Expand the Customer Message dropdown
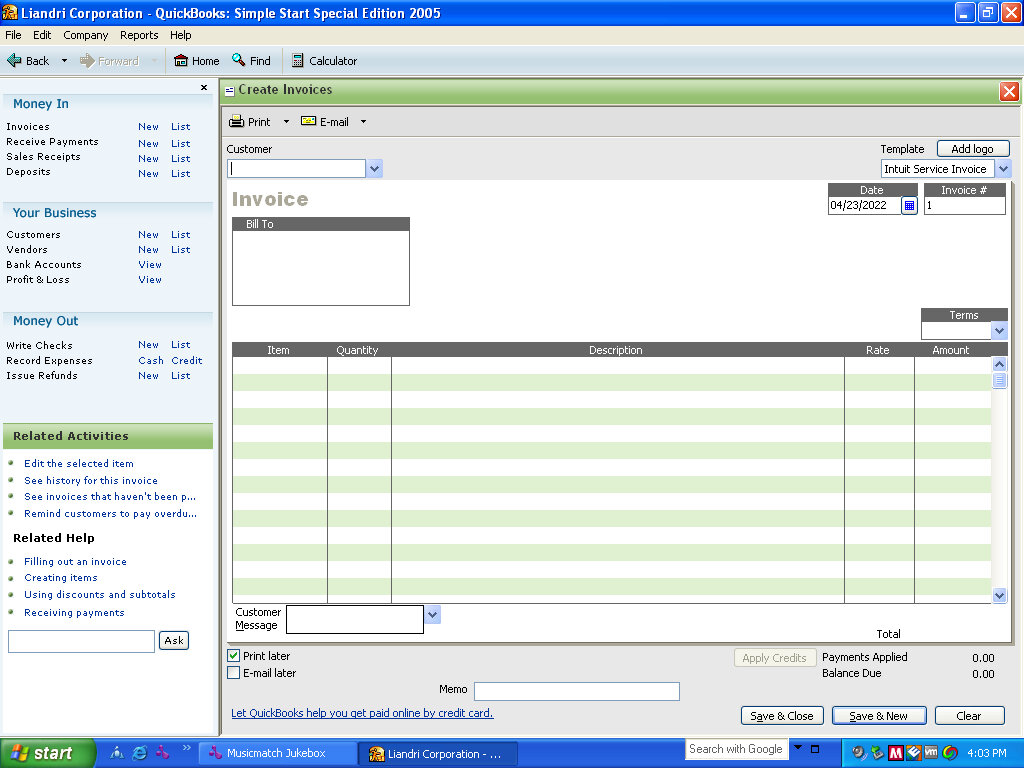The width and height of the screenshot is (1024, 768). (432, 614)
